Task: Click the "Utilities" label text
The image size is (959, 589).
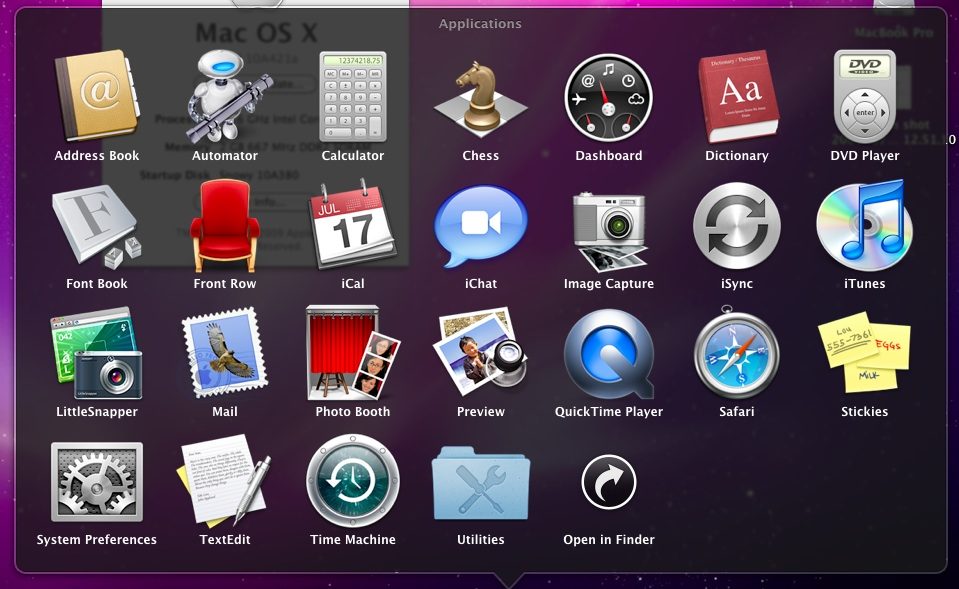Action: click(481, 539)
